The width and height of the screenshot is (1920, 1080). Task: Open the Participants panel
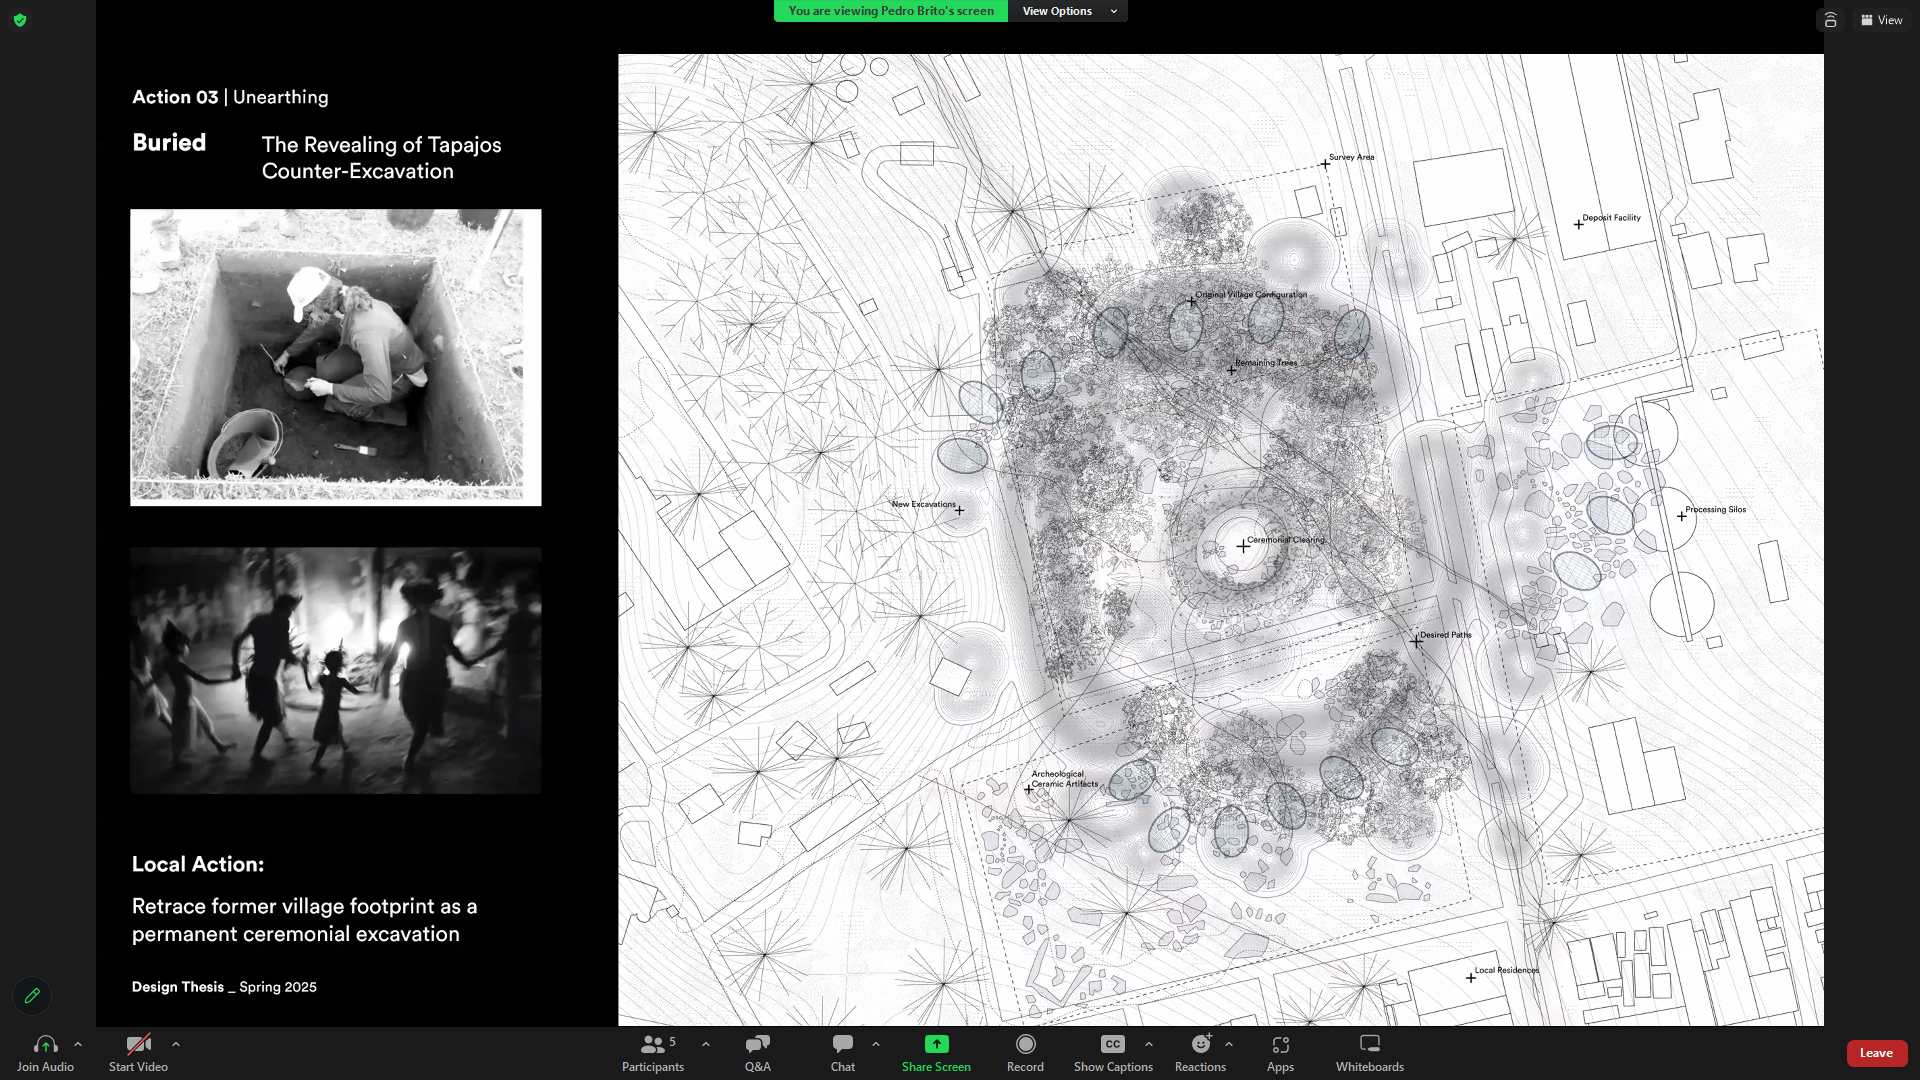pyautogui.click(x=653, y=1053)
